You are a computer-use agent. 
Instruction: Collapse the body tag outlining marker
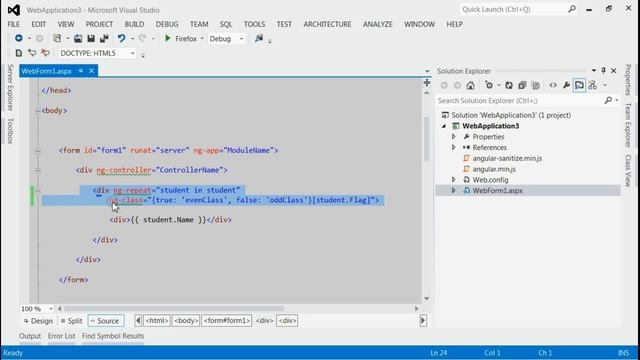point(38,111)
